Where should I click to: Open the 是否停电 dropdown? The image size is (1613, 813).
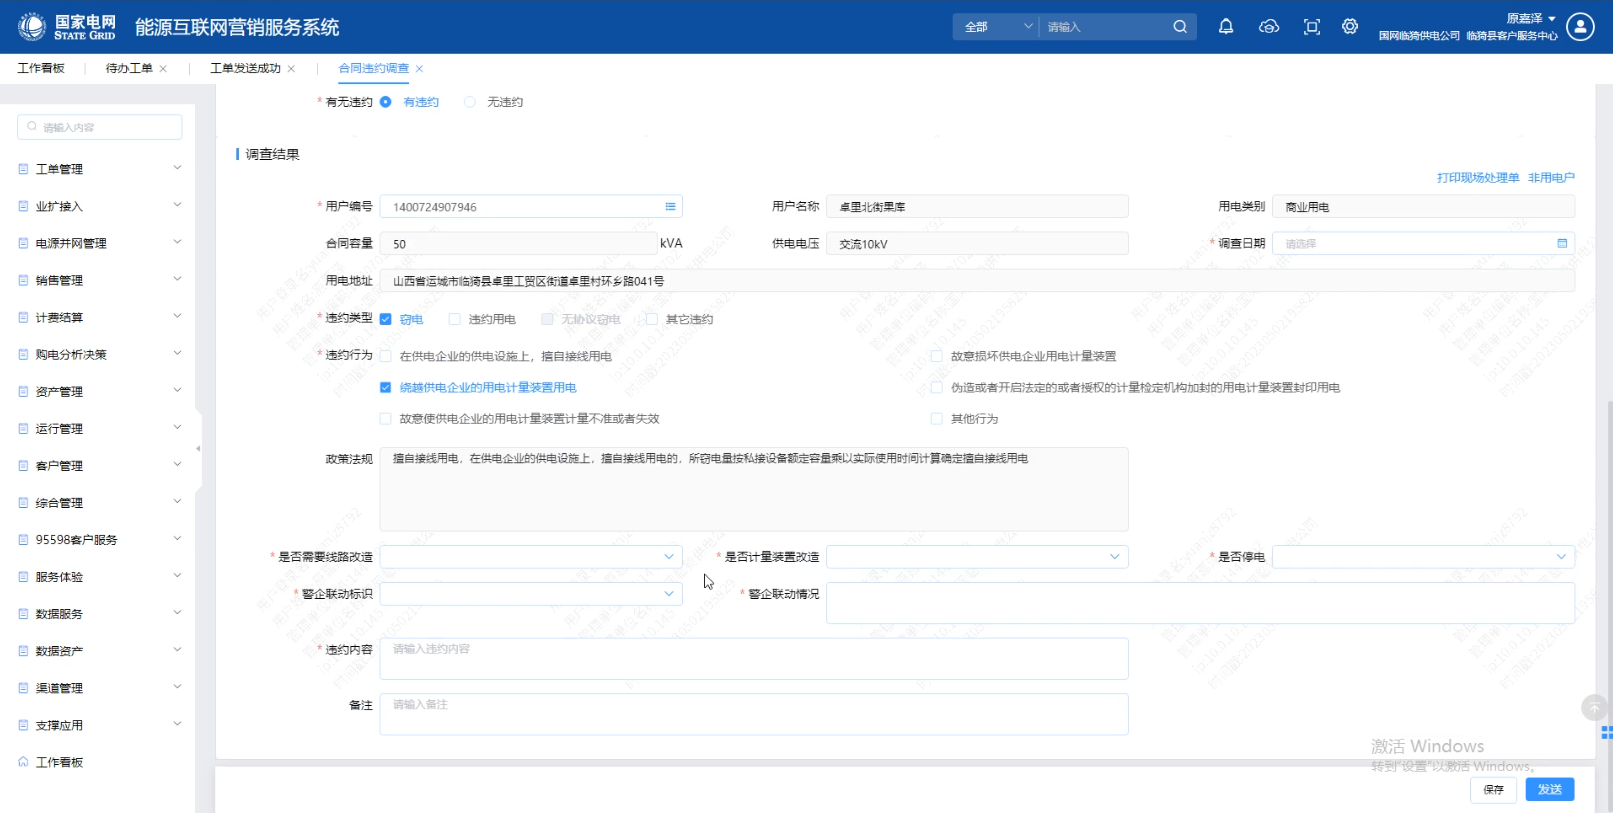click(1422, 557)
